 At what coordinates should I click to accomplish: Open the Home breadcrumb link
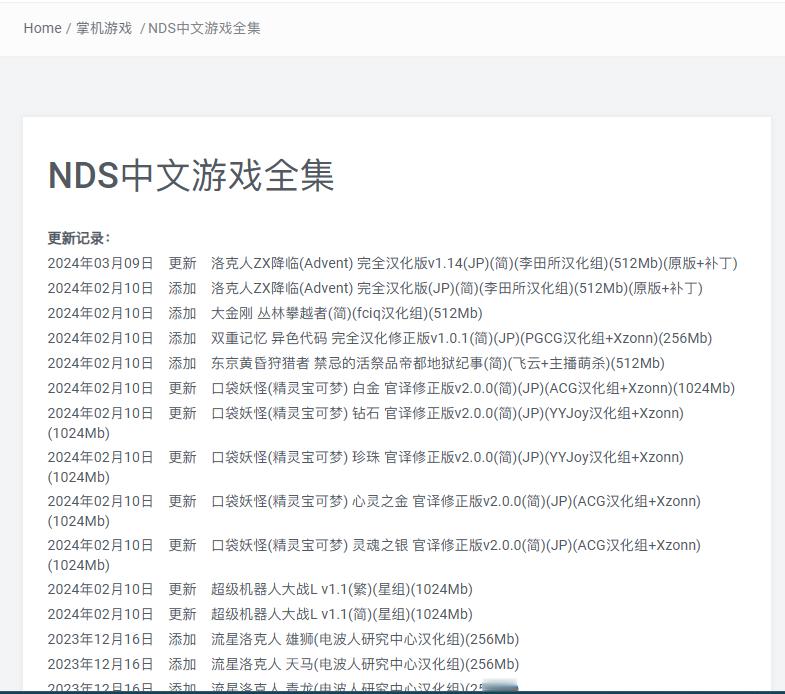tap(43, 28)
